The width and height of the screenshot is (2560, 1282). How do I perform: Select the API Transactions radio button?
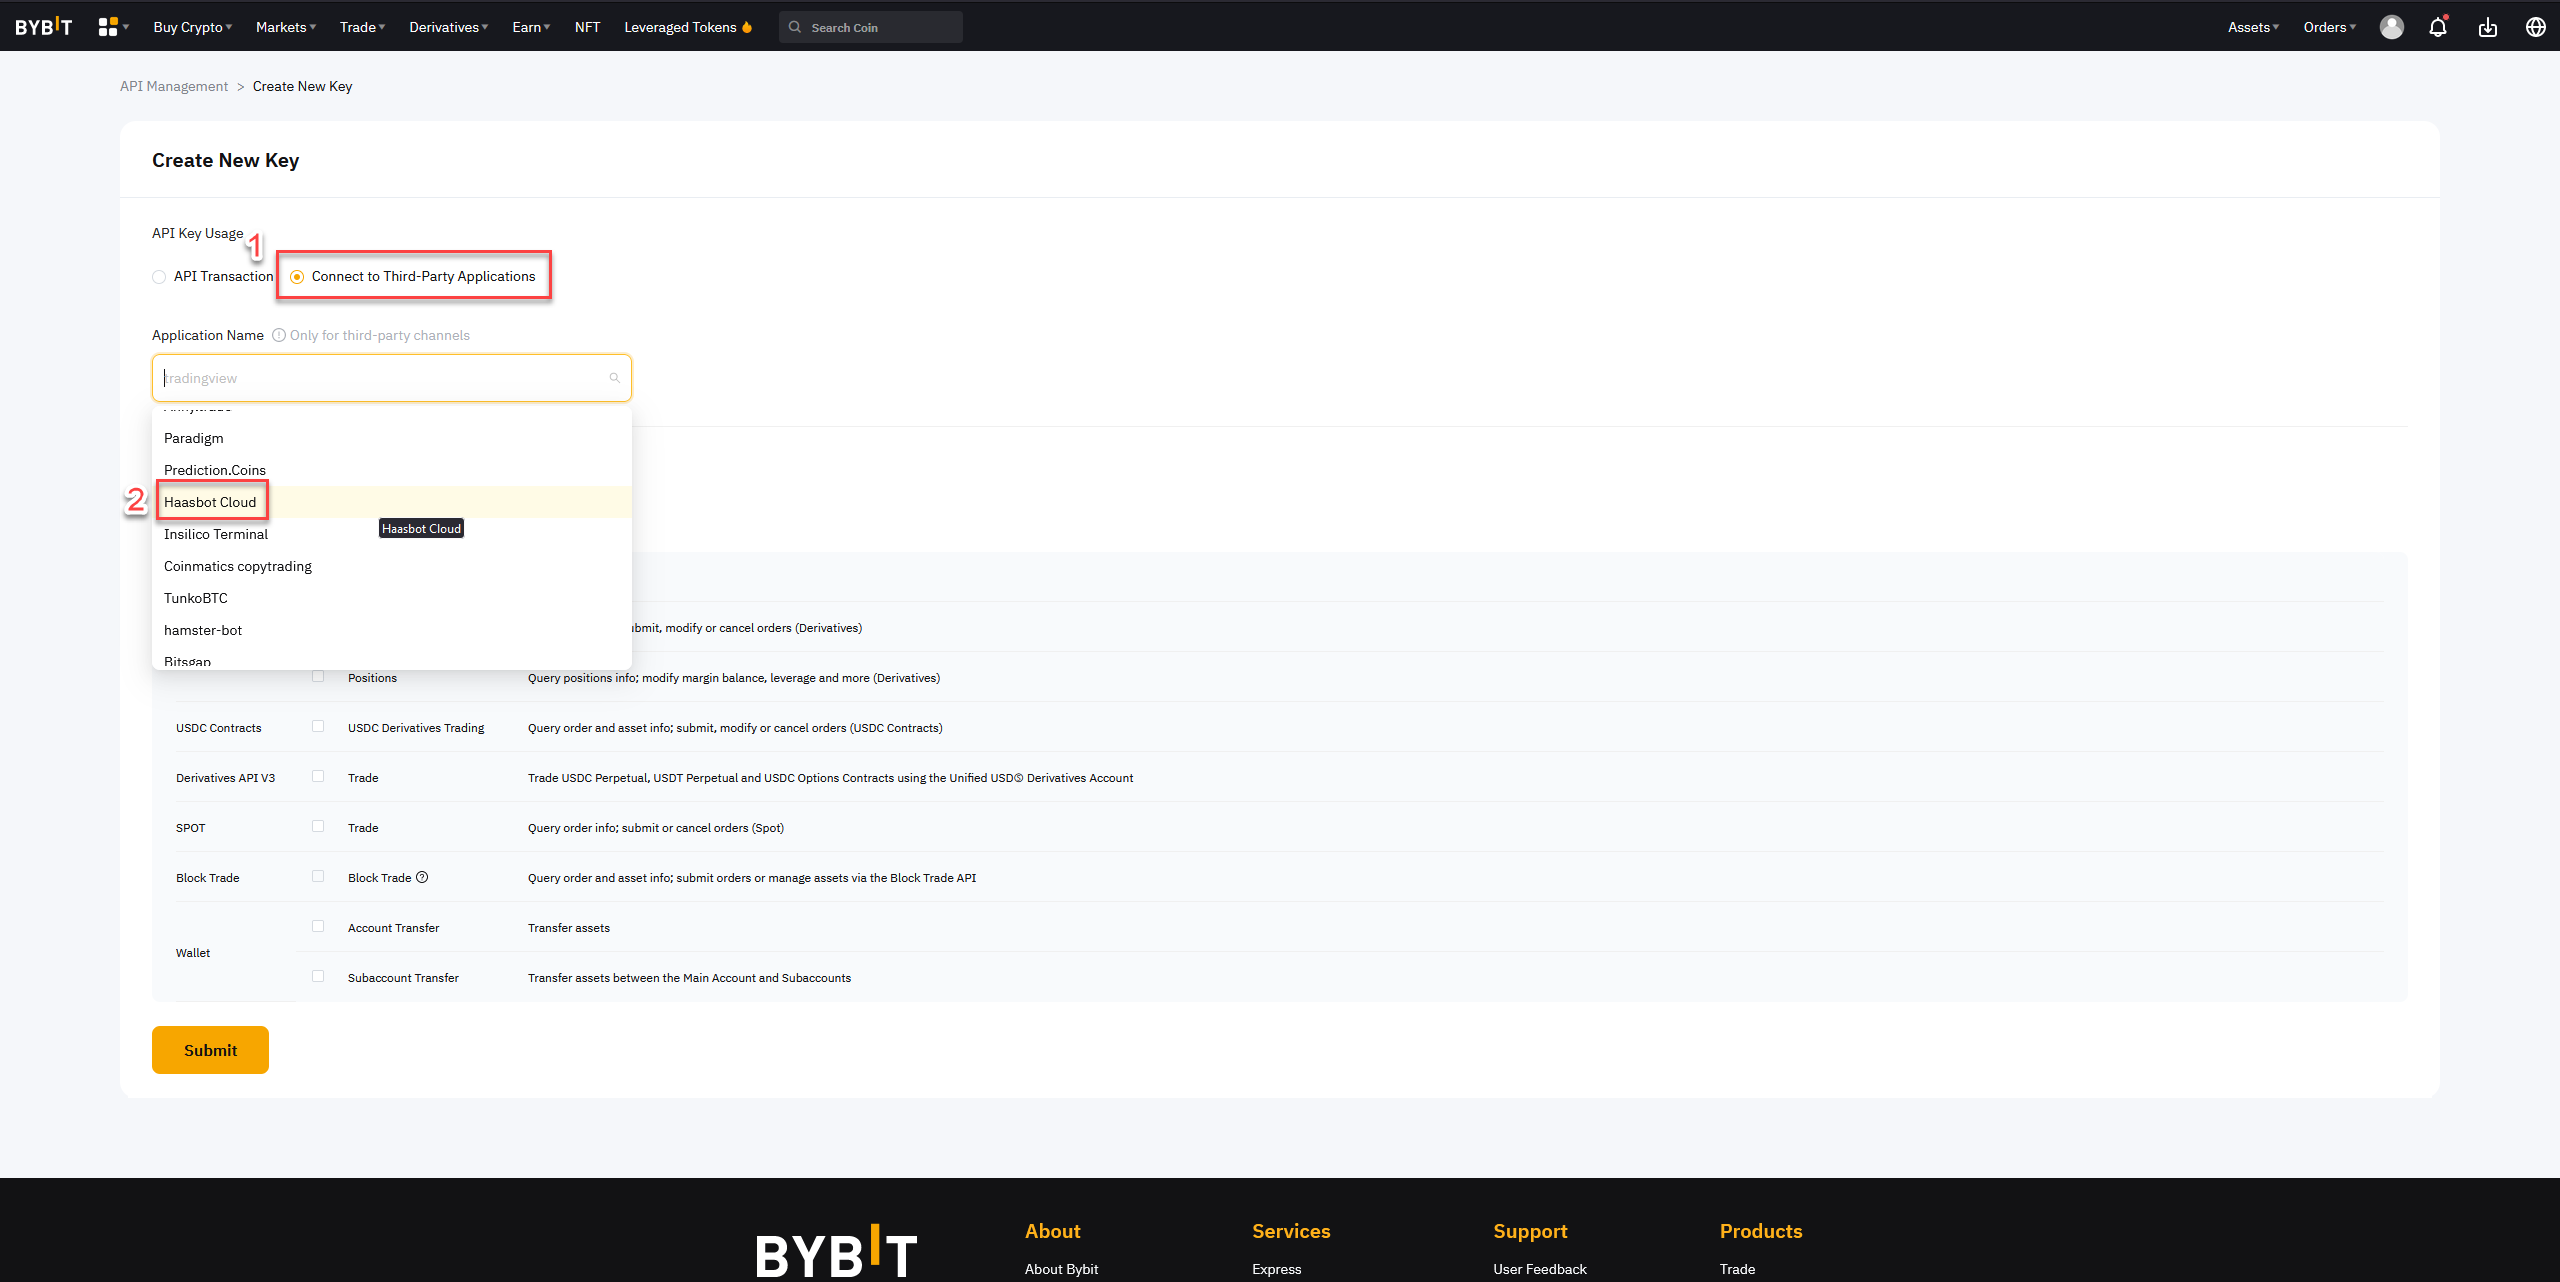point(160,276)
